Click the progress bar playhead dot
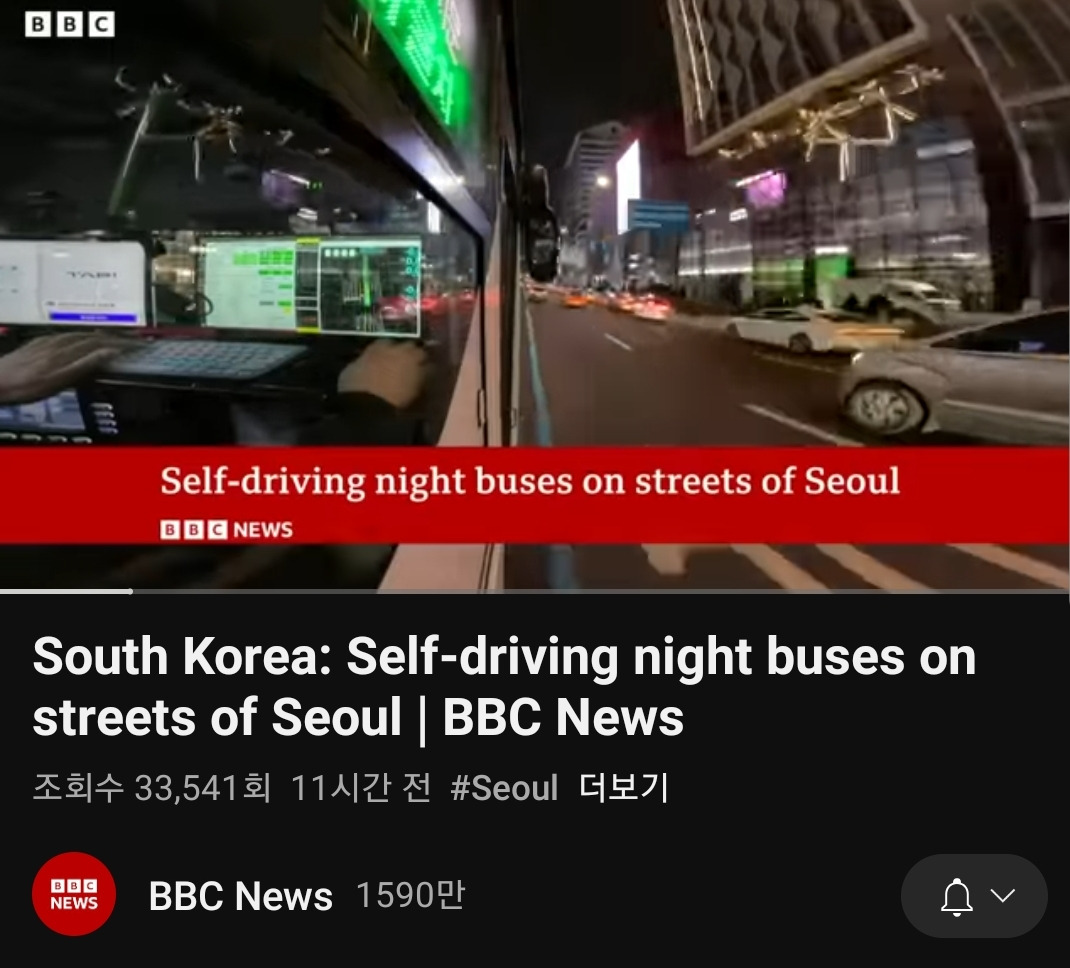The width and height of the screenshot is (1070, 968). 130,591
